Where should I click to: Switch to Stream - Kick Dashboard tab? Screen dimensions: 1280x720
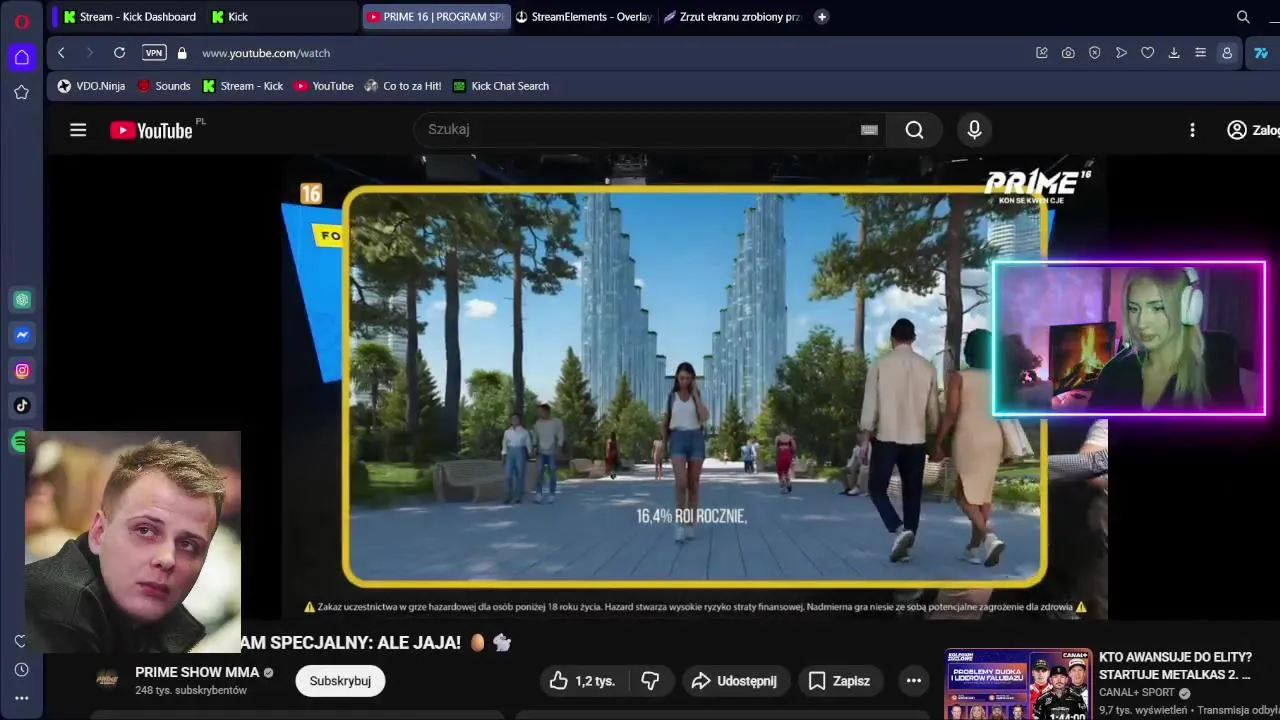click(x=129, y=17)
